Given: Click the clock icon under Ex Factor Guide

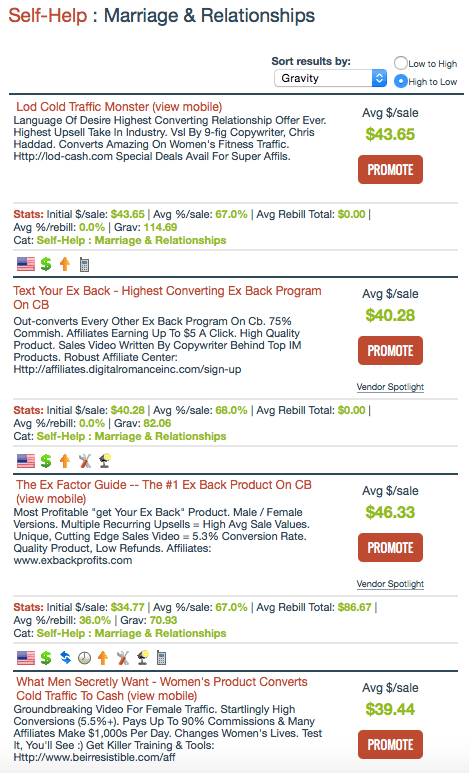Looking at the screenshot, I should 85,658.
